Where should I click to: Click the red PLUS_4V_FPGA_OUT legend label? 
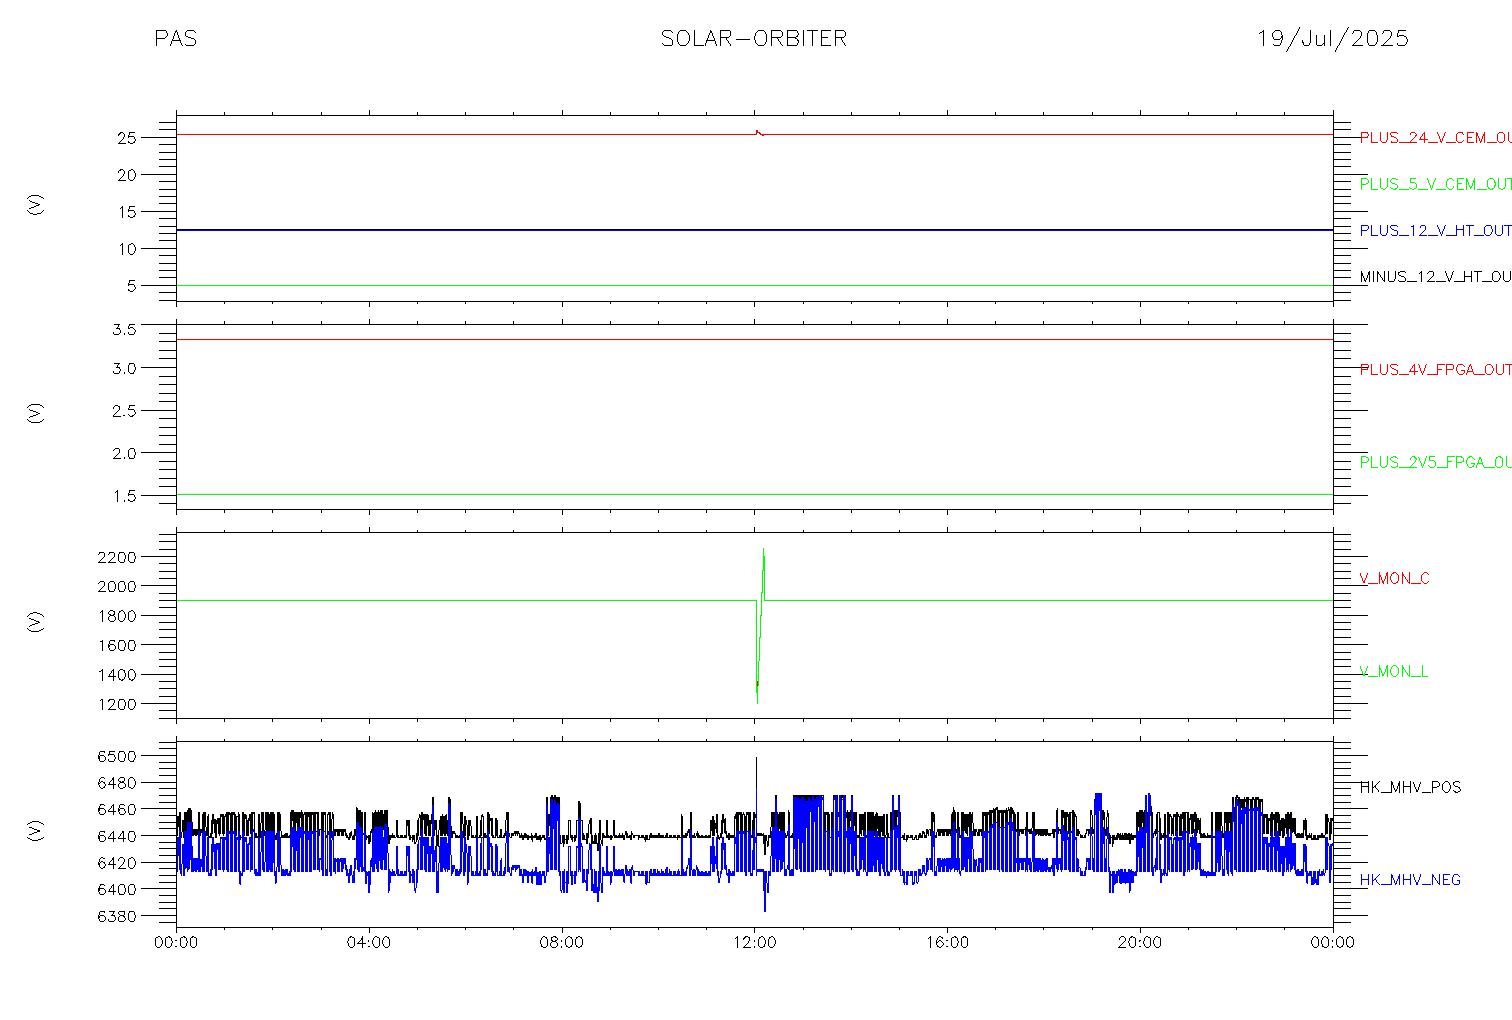(1435, 370)
